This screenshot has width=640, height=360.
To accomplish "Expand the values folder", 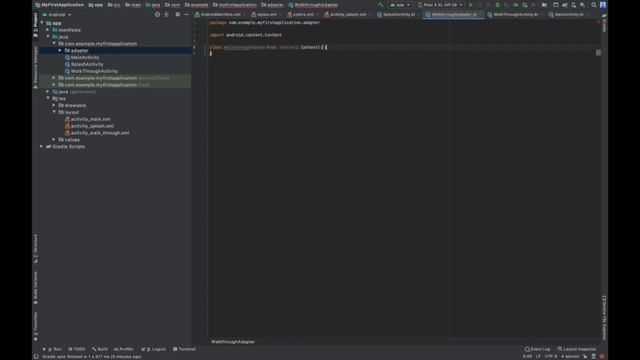I will [x=54, y=140].
